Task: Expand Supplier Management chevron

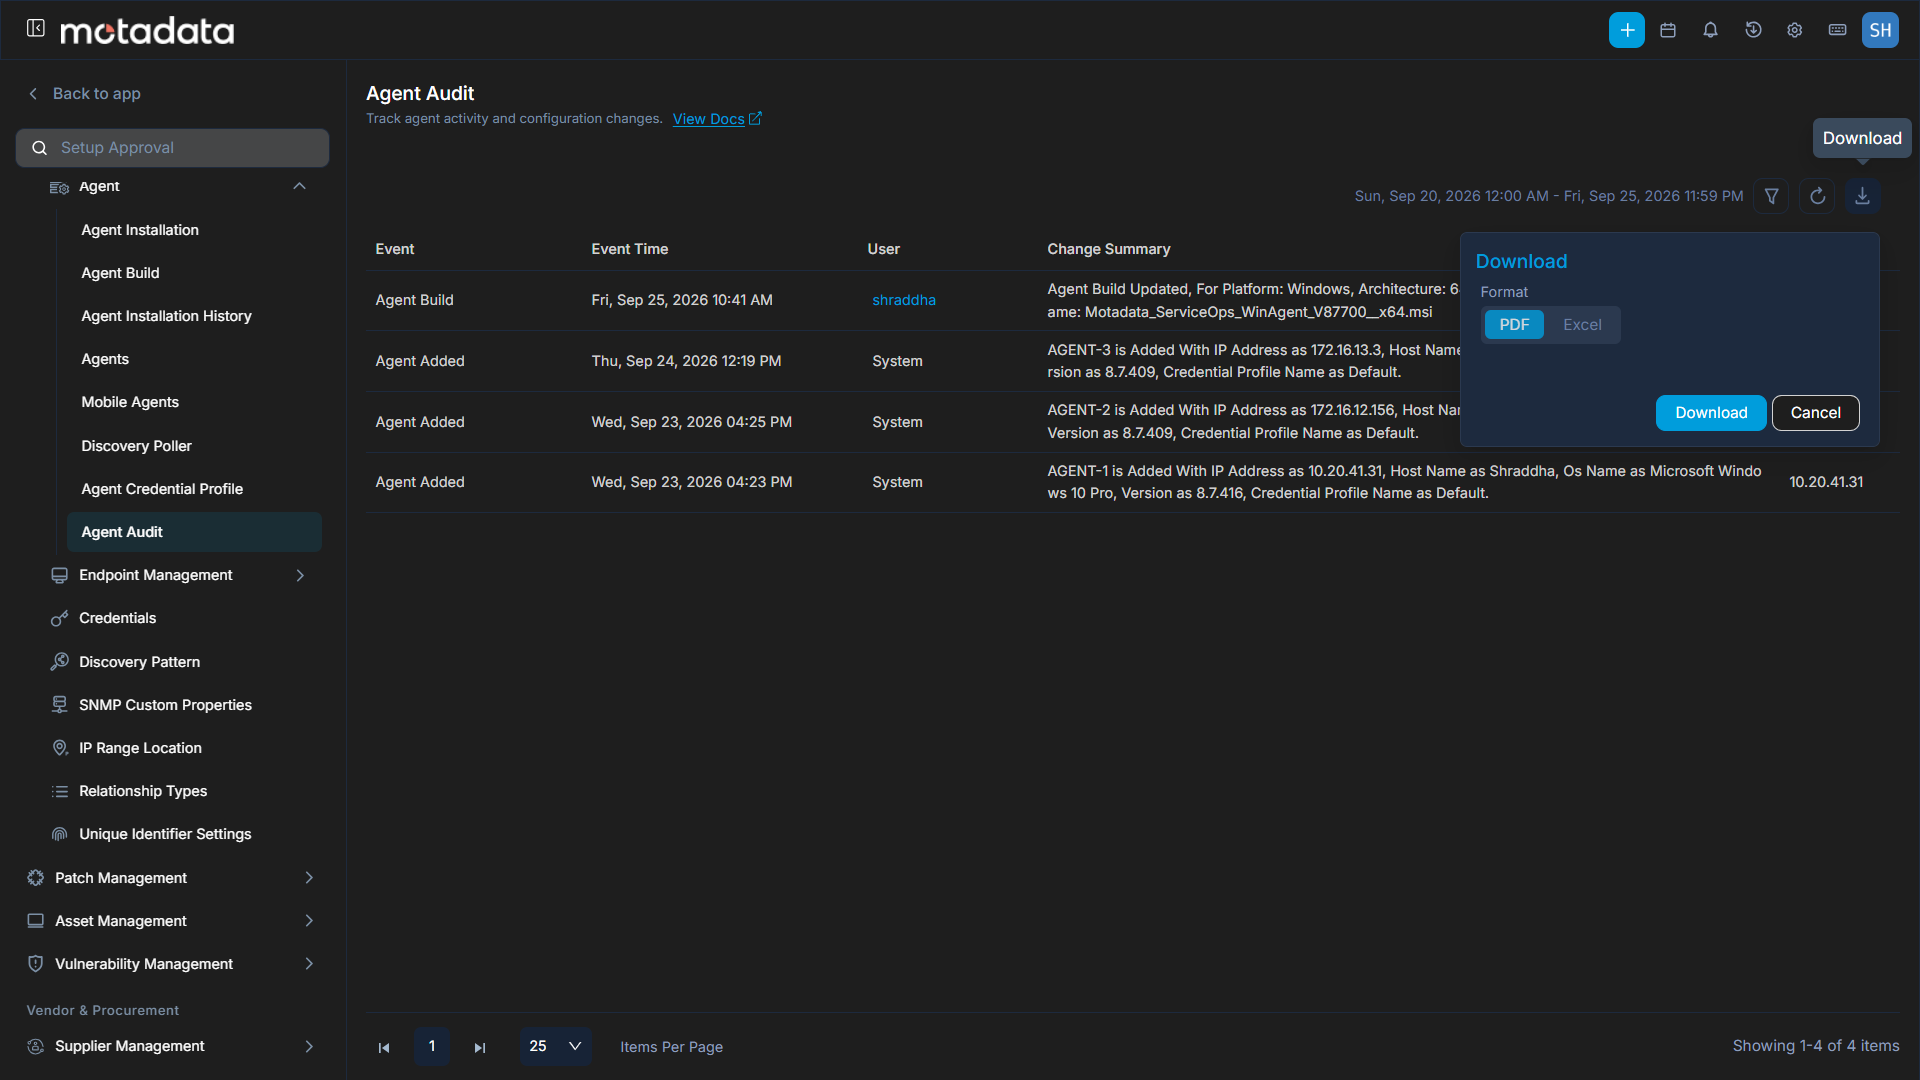Action: click(309, 1046)
